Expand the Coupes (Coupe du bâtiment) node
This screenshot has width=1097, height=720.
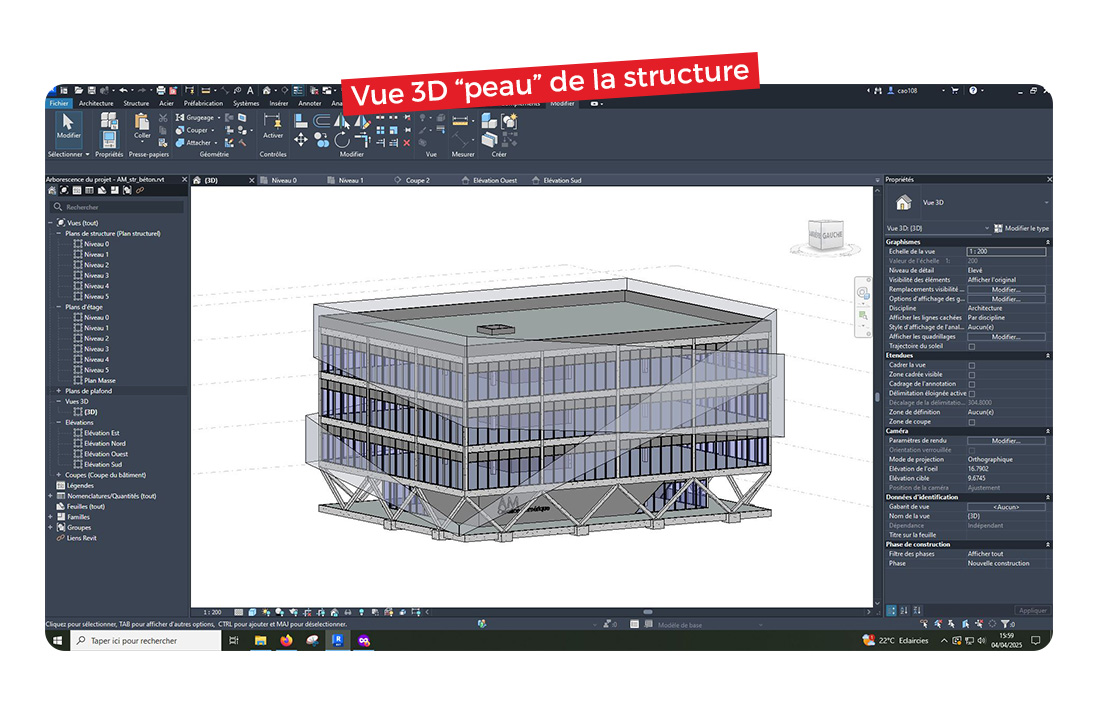click(59, 474)
